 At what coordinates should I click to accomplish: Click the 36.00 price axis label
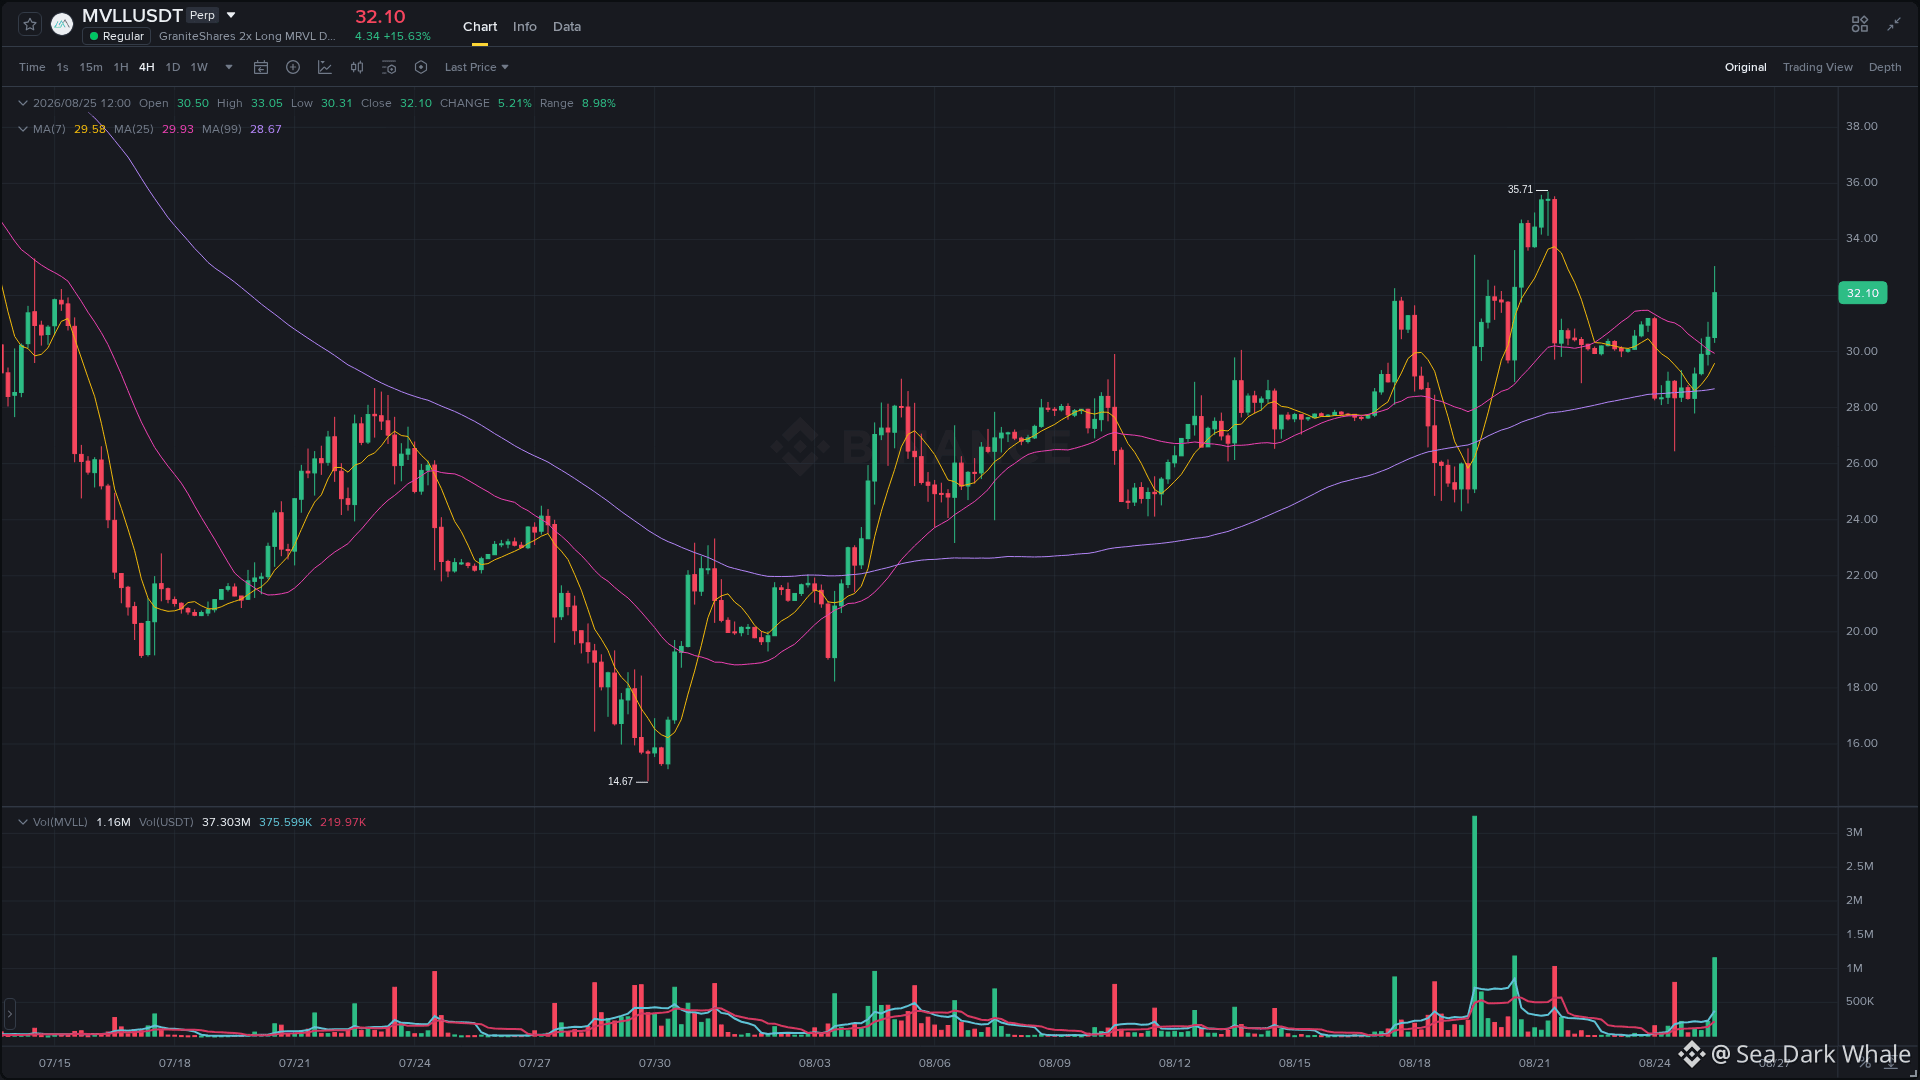click(x=1862, y=182)
